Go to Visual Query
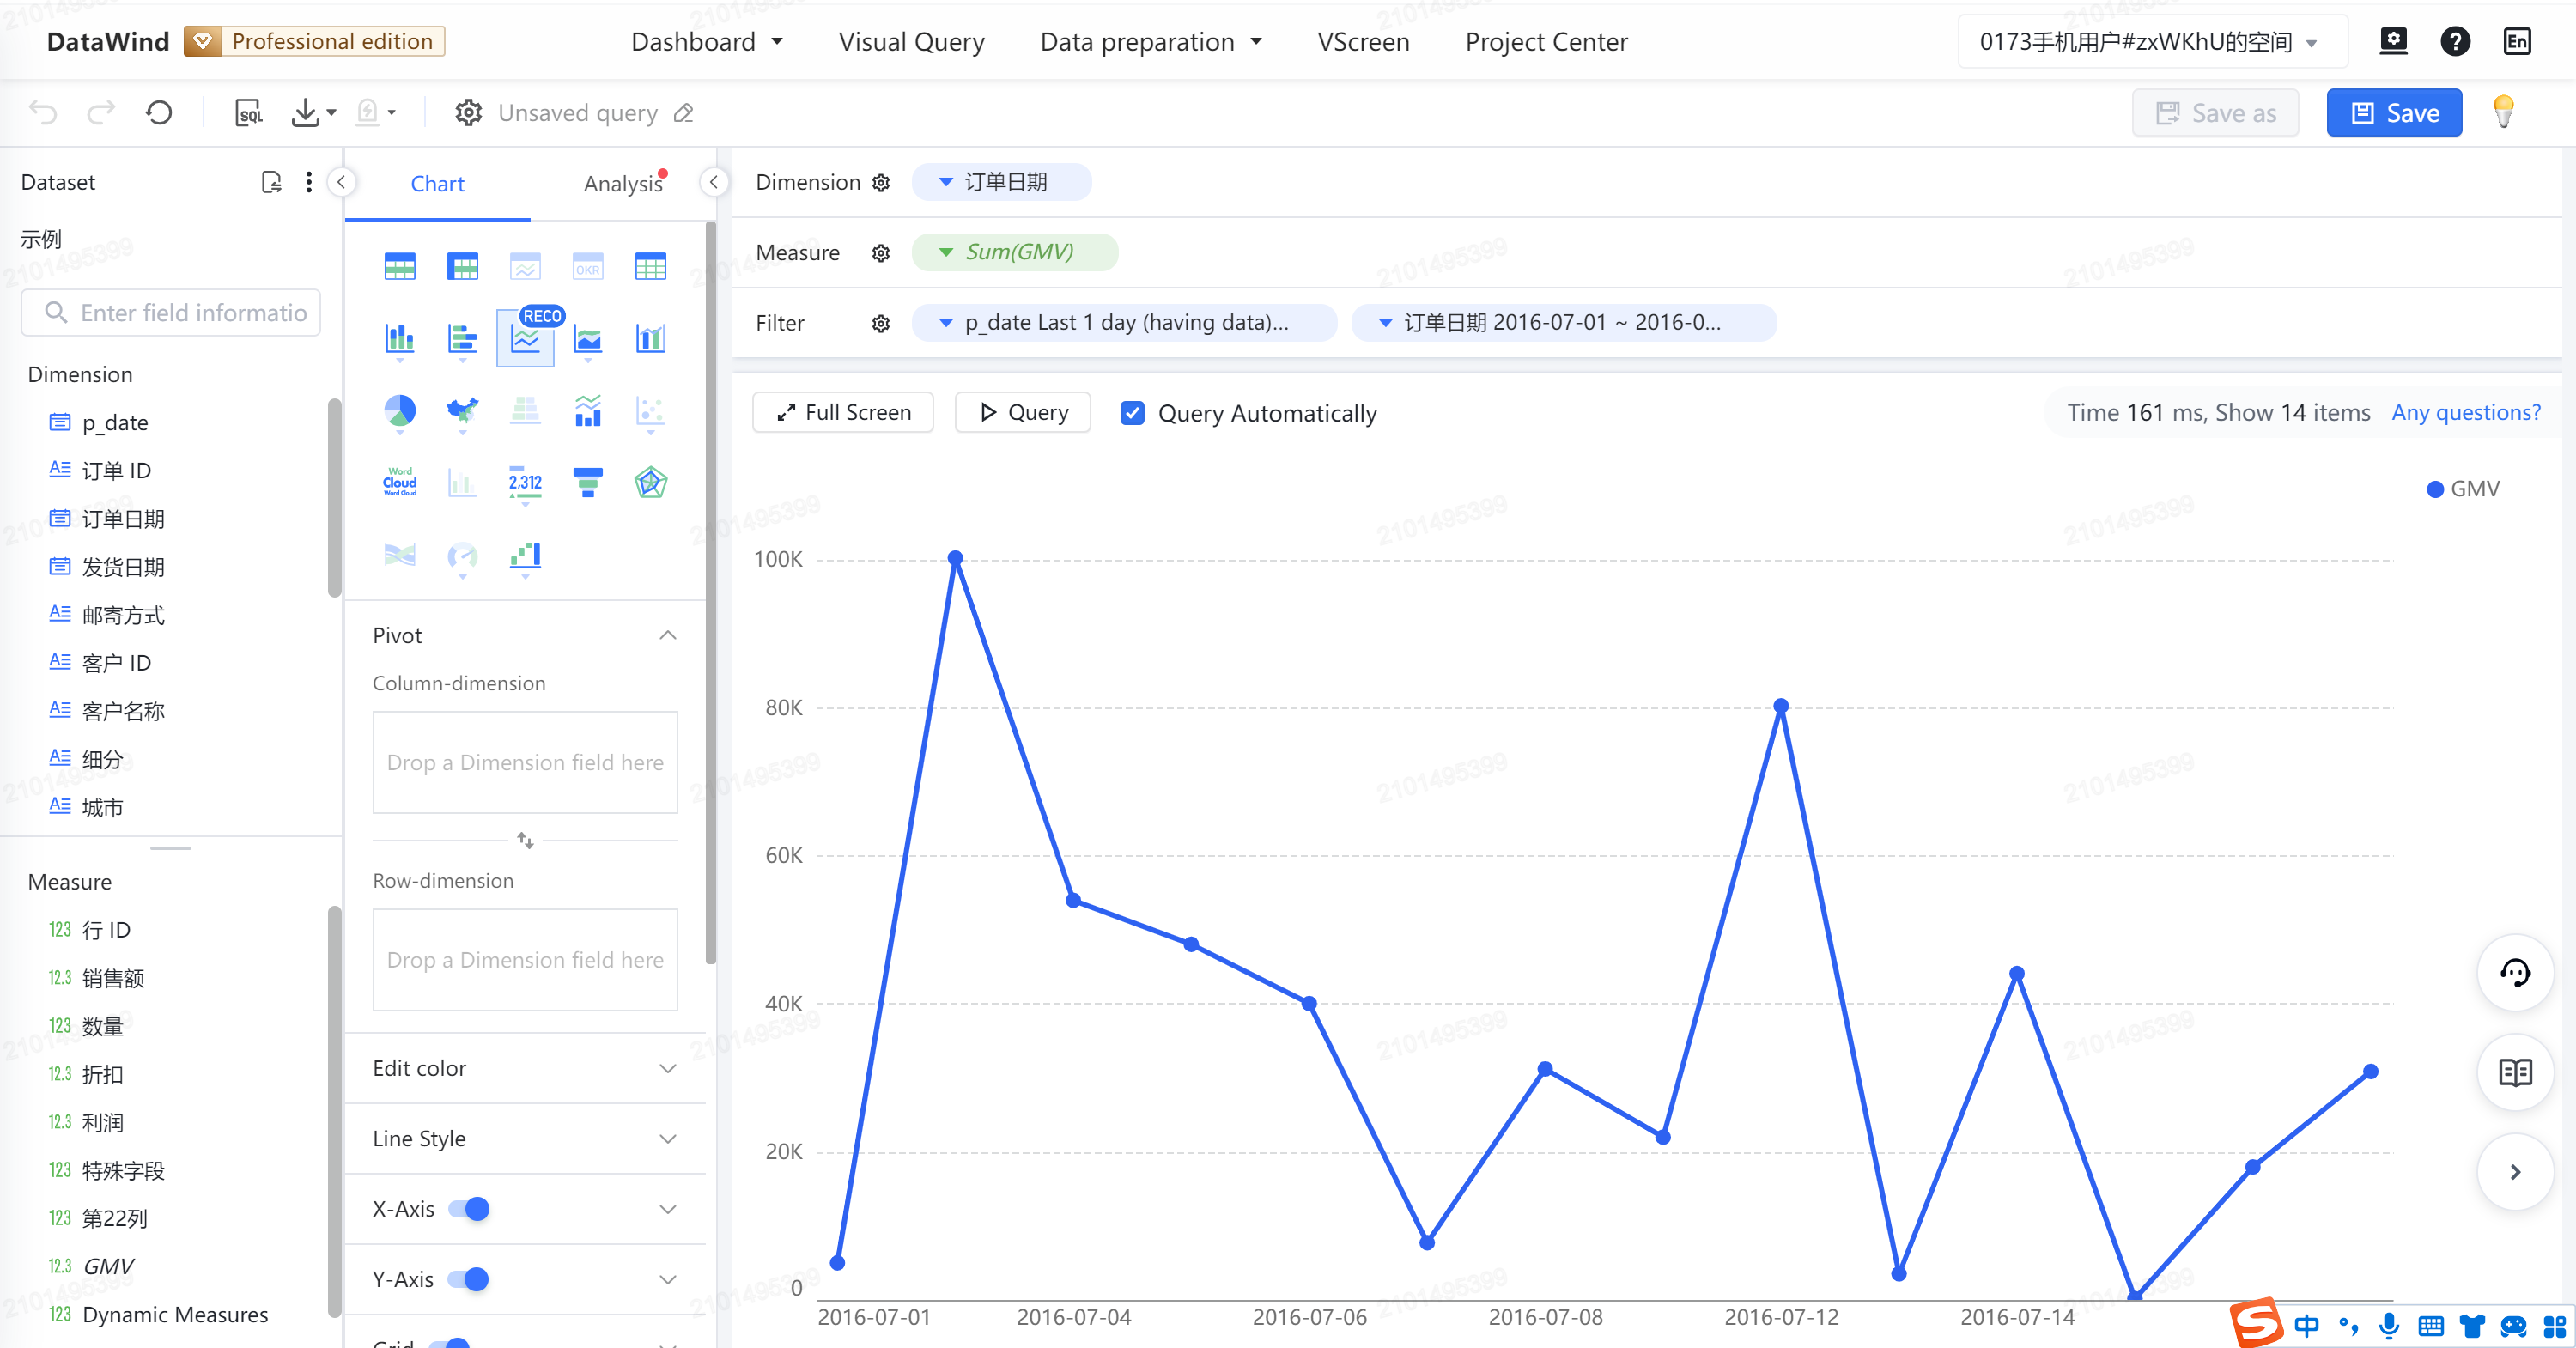The width and height of the screenshot is (2576, 1348). (911, 42)
